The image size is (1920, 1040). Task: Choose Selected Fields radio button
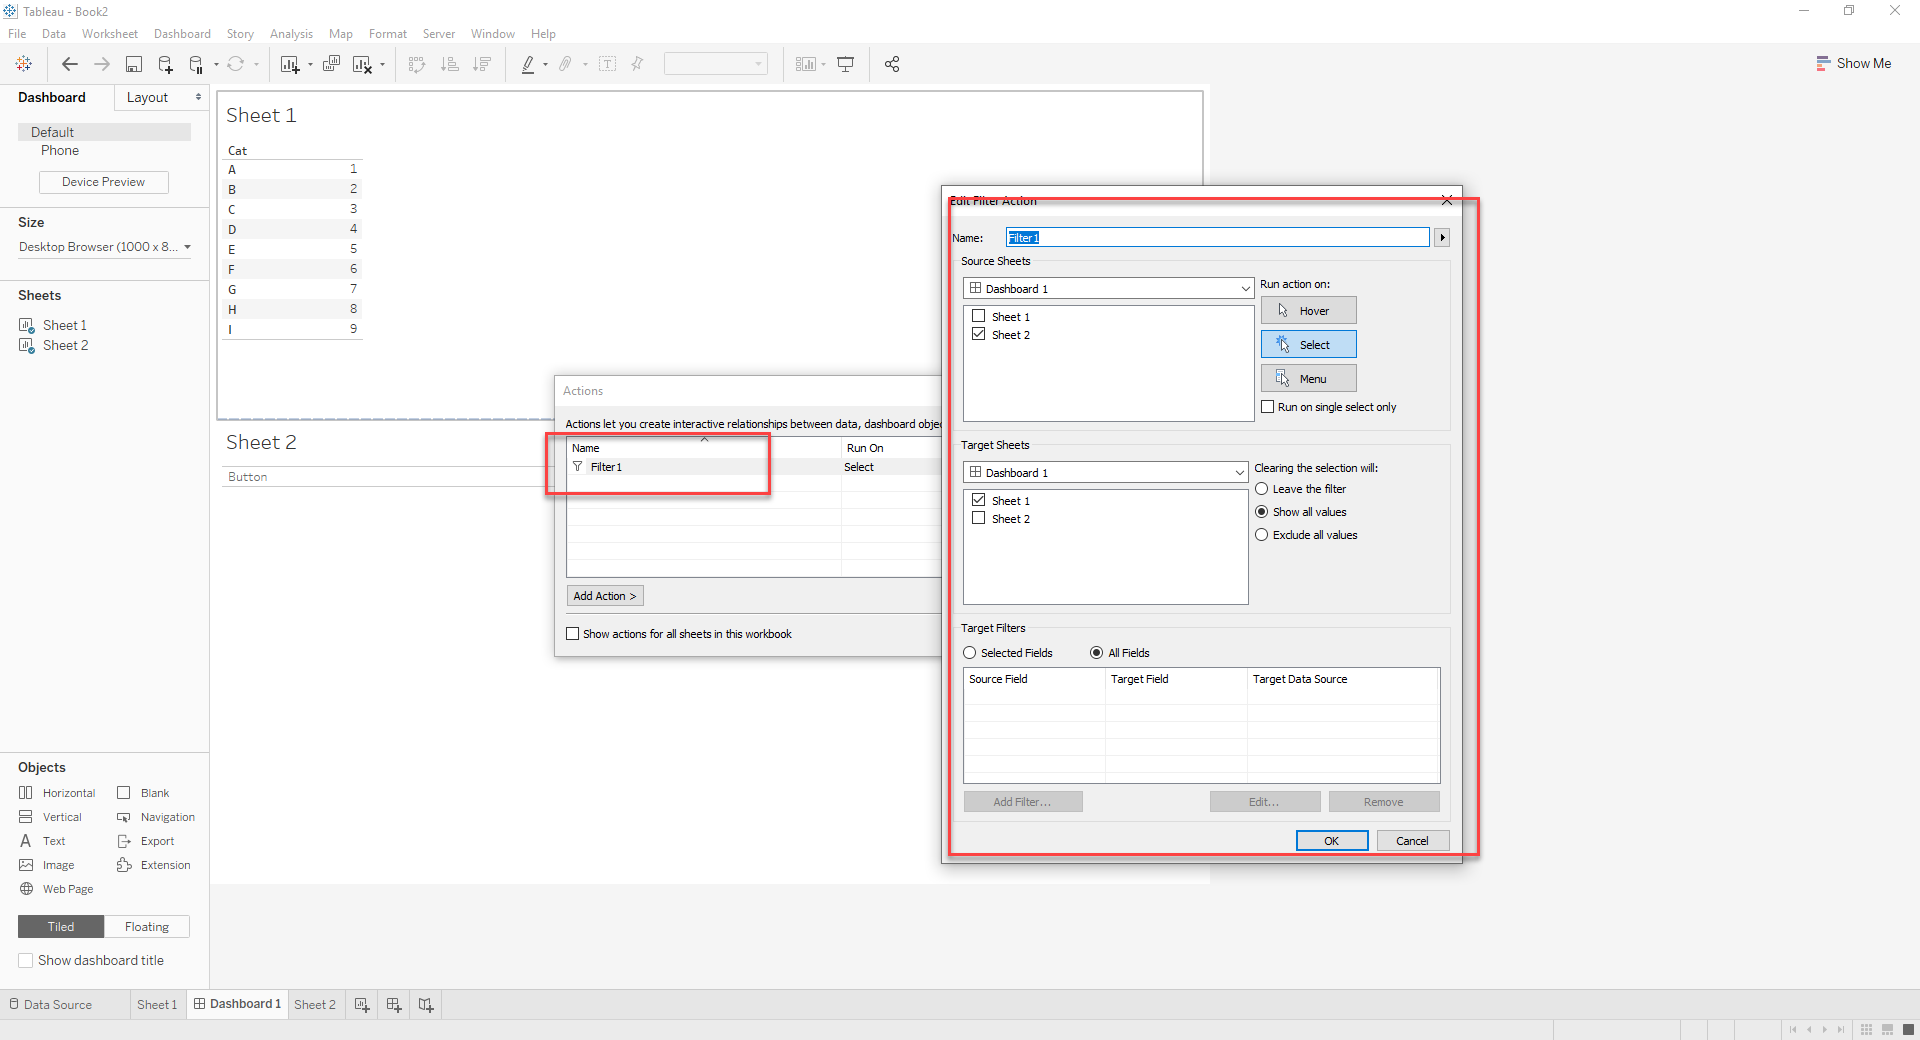(970, 653)
